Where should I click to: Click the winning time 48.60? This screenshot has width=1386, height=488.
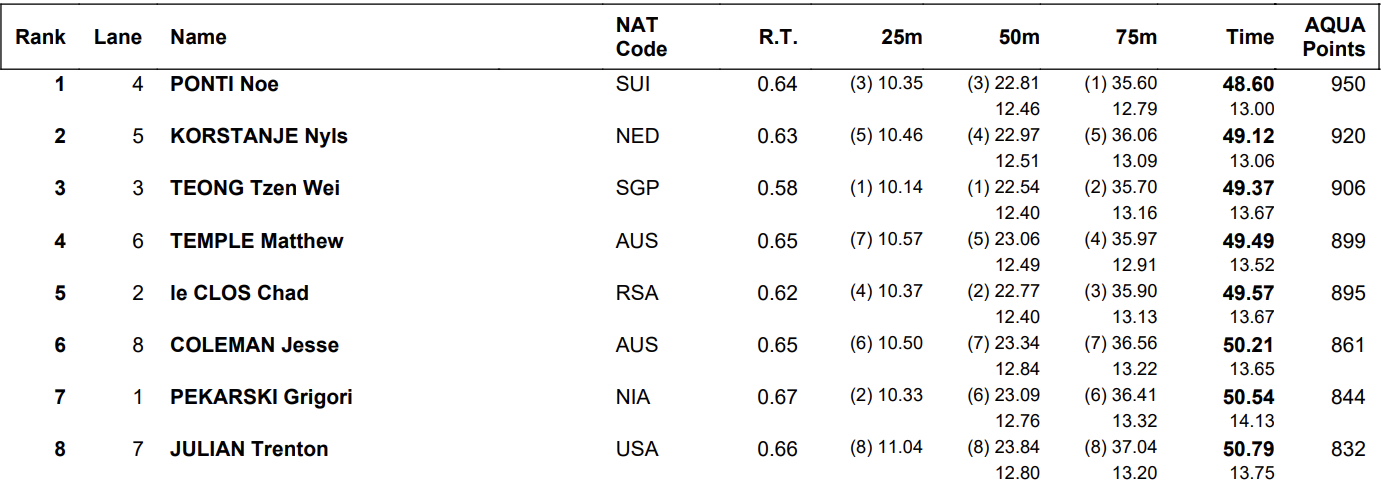pyautogui.click(x=1249, y=85)
